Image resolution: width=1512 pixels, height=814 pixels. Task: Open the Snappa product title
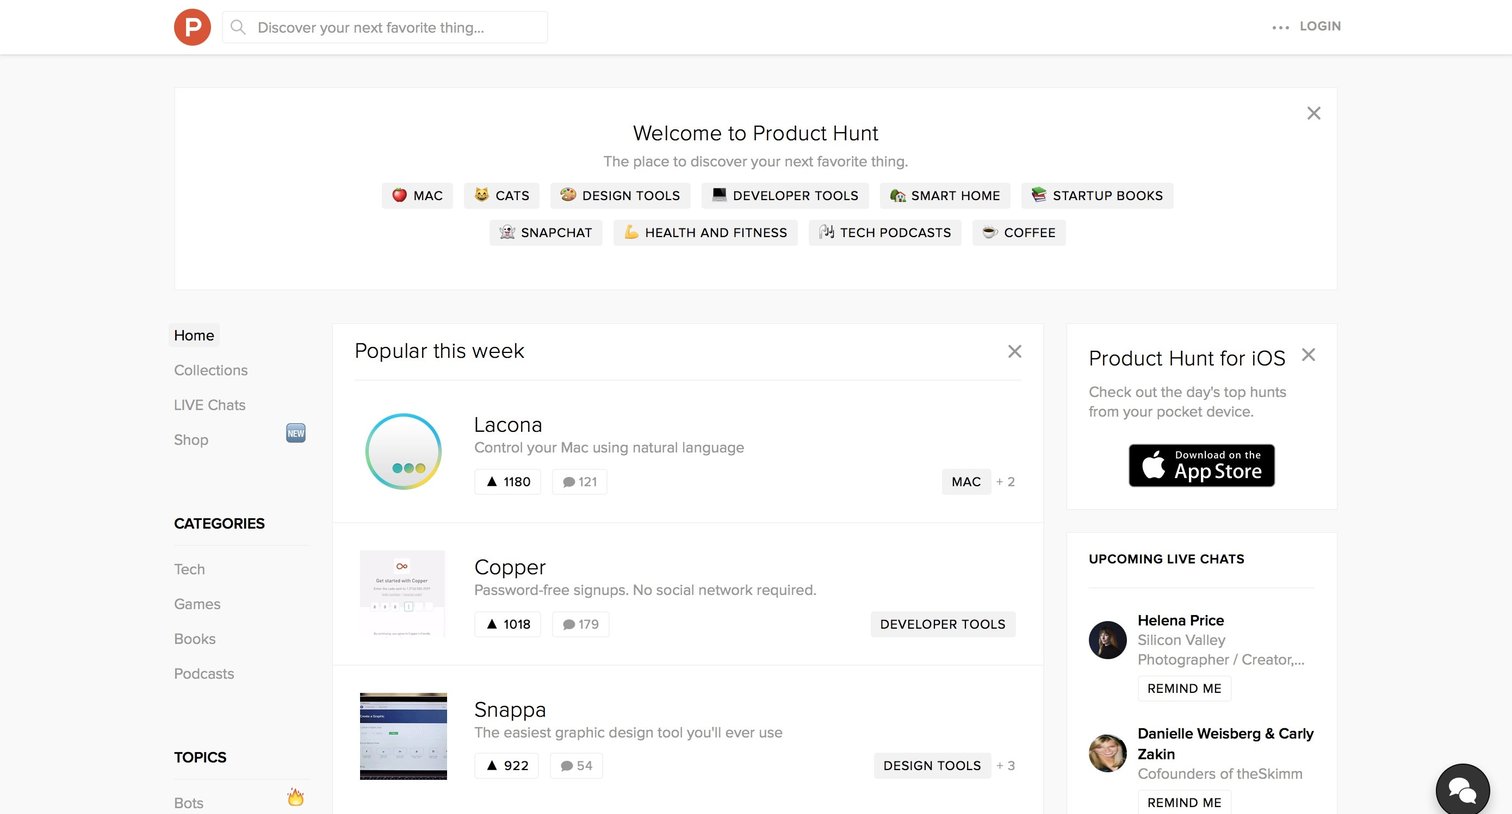[x=510, y=710]
